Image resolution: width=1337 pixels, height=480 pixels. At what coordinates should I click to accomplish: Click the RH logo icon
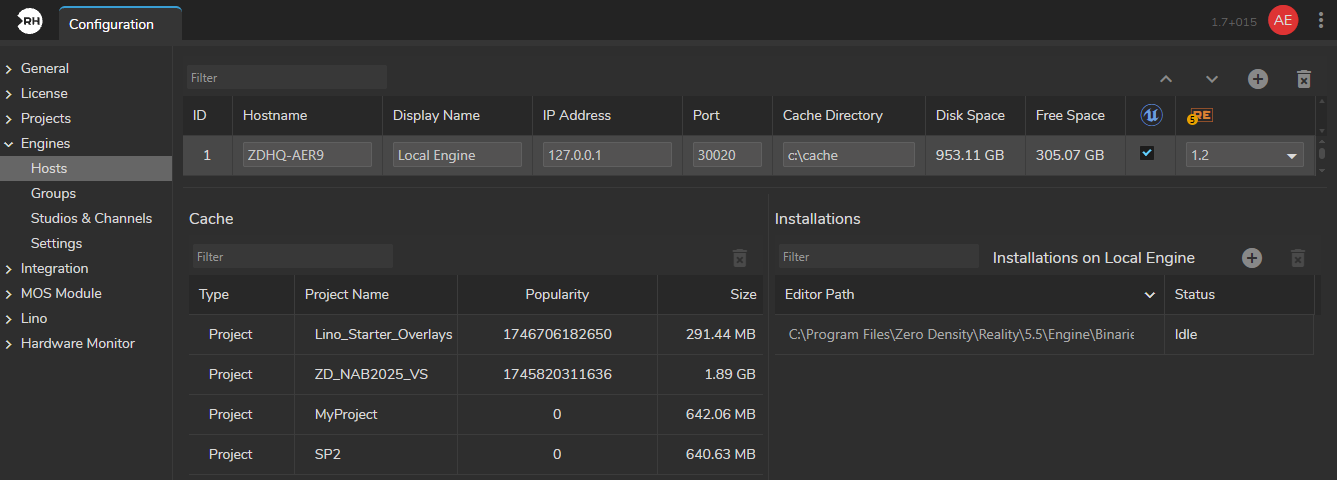point(29,20)
